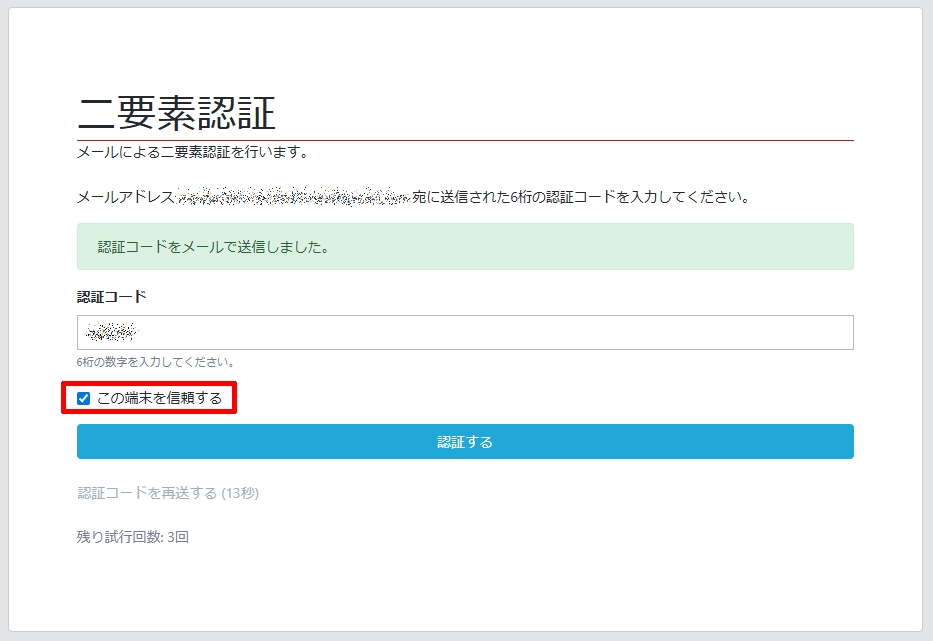Click the メールアドレス text before the email
The image size is (933, 641).
pyautogui.click(x=126, y=197)
